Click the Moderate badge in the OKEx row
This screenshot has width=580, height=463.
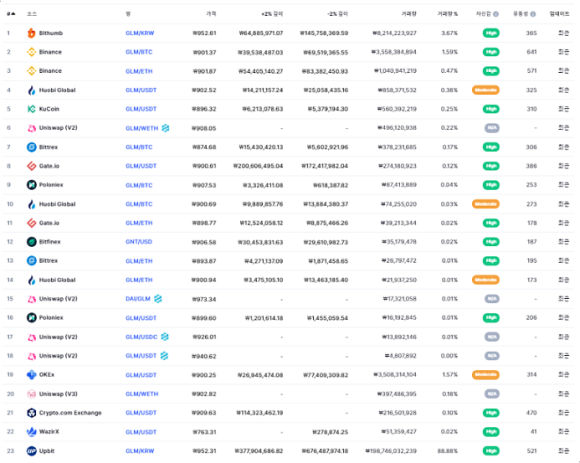tap(485, 375)
